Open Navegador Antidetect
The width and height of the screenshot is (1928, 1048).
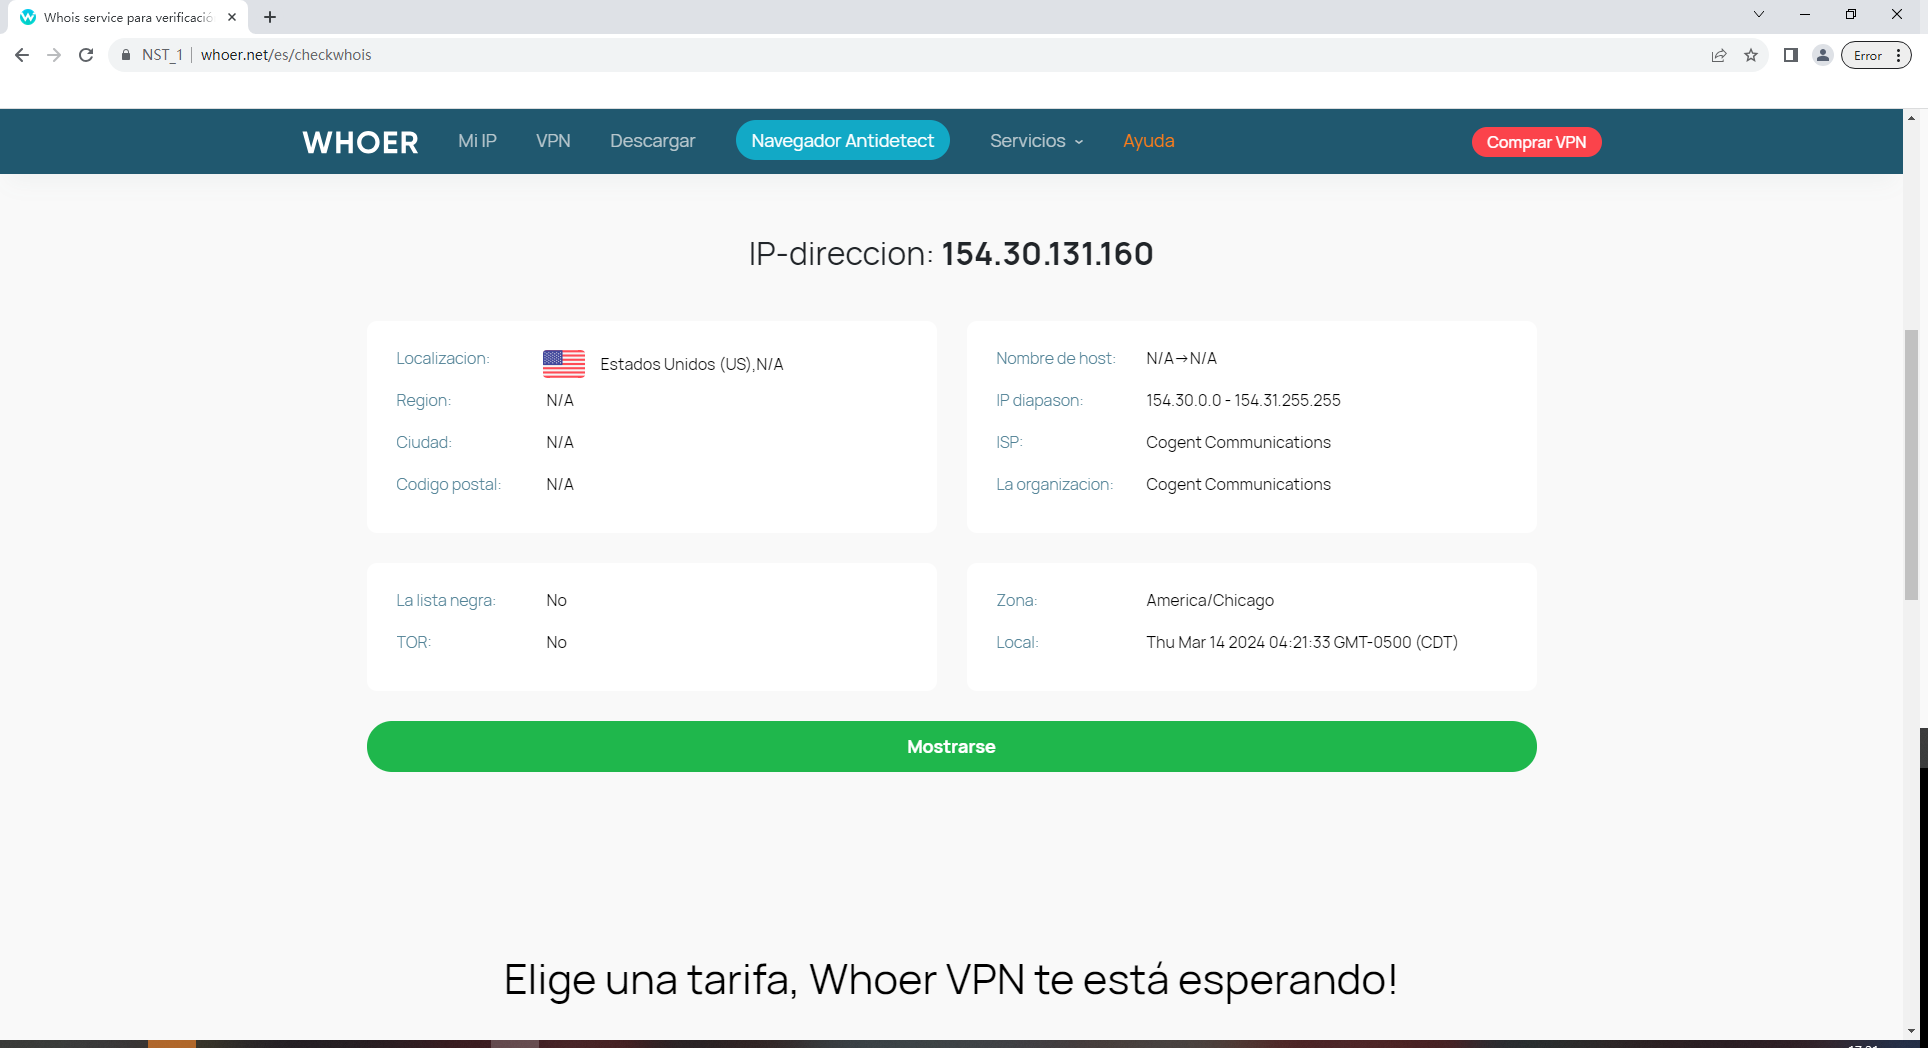pos(842,140)
